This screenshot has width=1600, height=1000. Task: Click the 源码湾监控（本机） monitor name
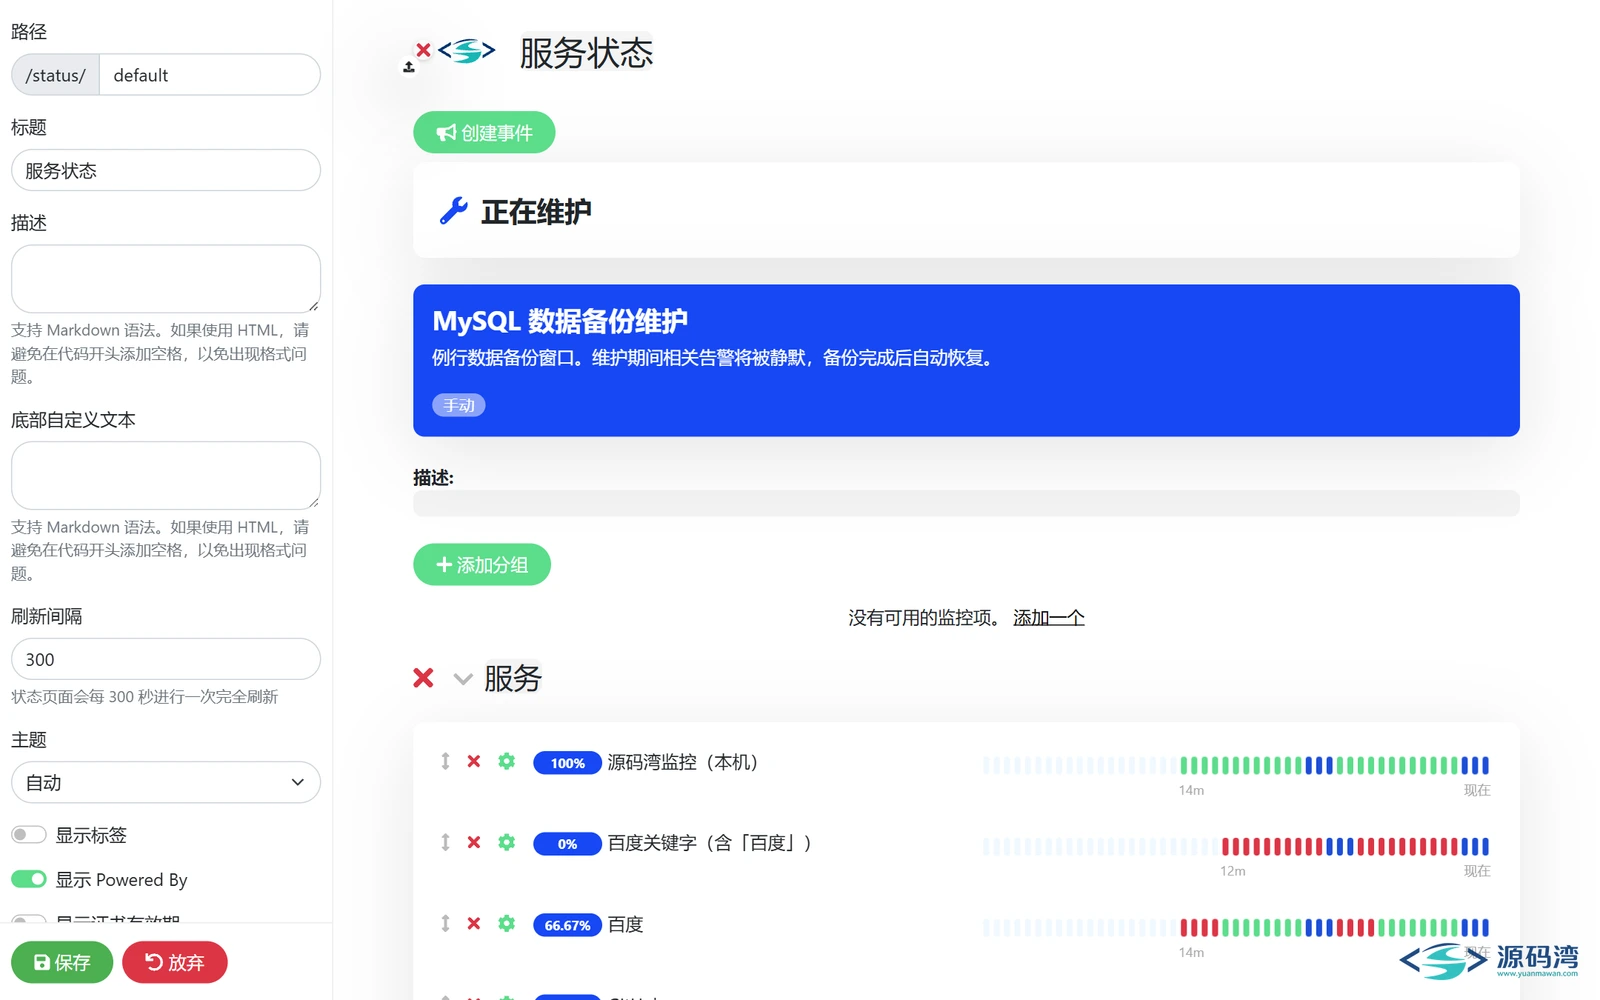683,762
